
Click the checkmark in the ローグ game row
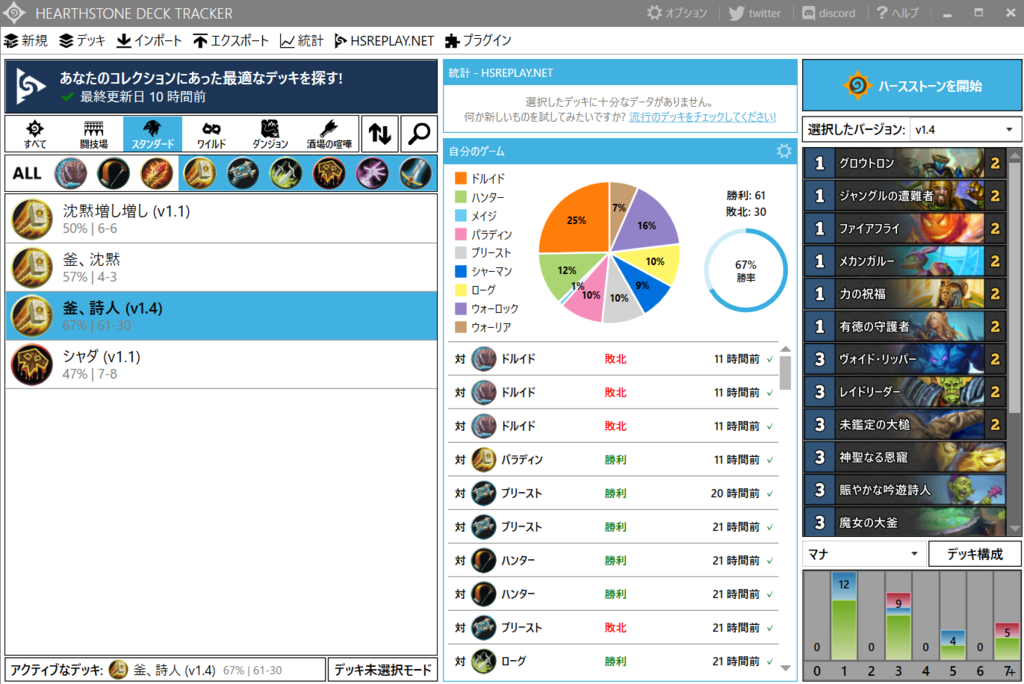tap(770, 662)
